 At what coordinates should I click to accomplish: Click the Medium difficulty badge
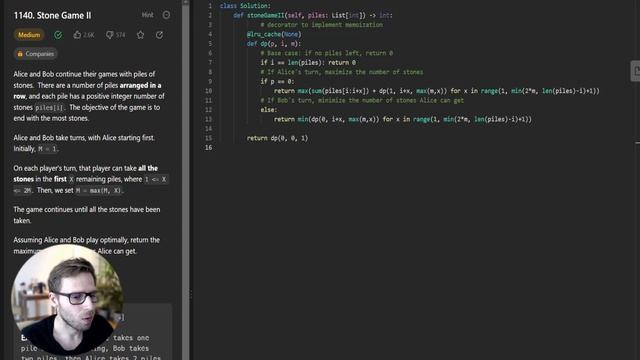[x=29, y=35]
